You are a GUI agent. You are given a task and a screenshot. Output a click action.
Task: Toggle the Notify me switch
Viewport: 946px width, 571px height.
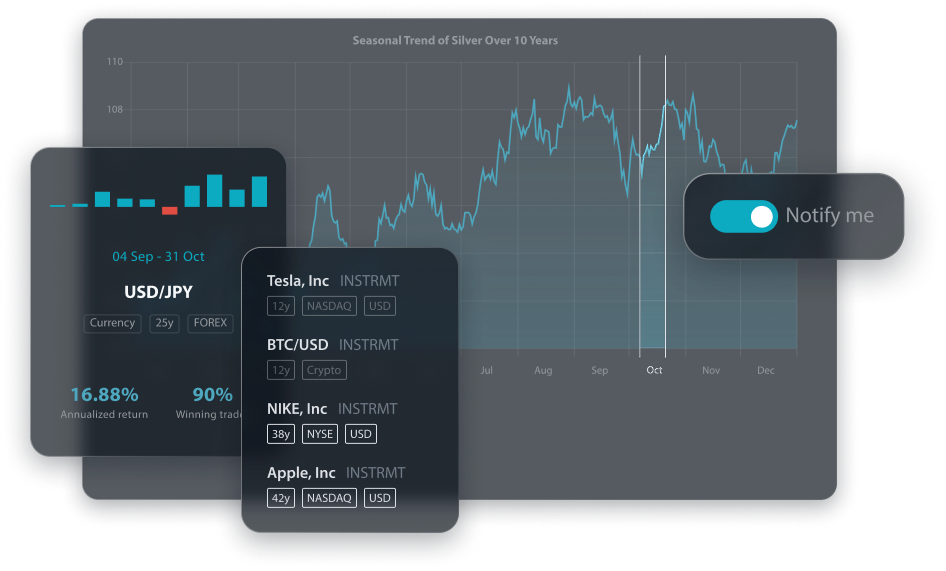pyautogui.click(x=743, y=216)
